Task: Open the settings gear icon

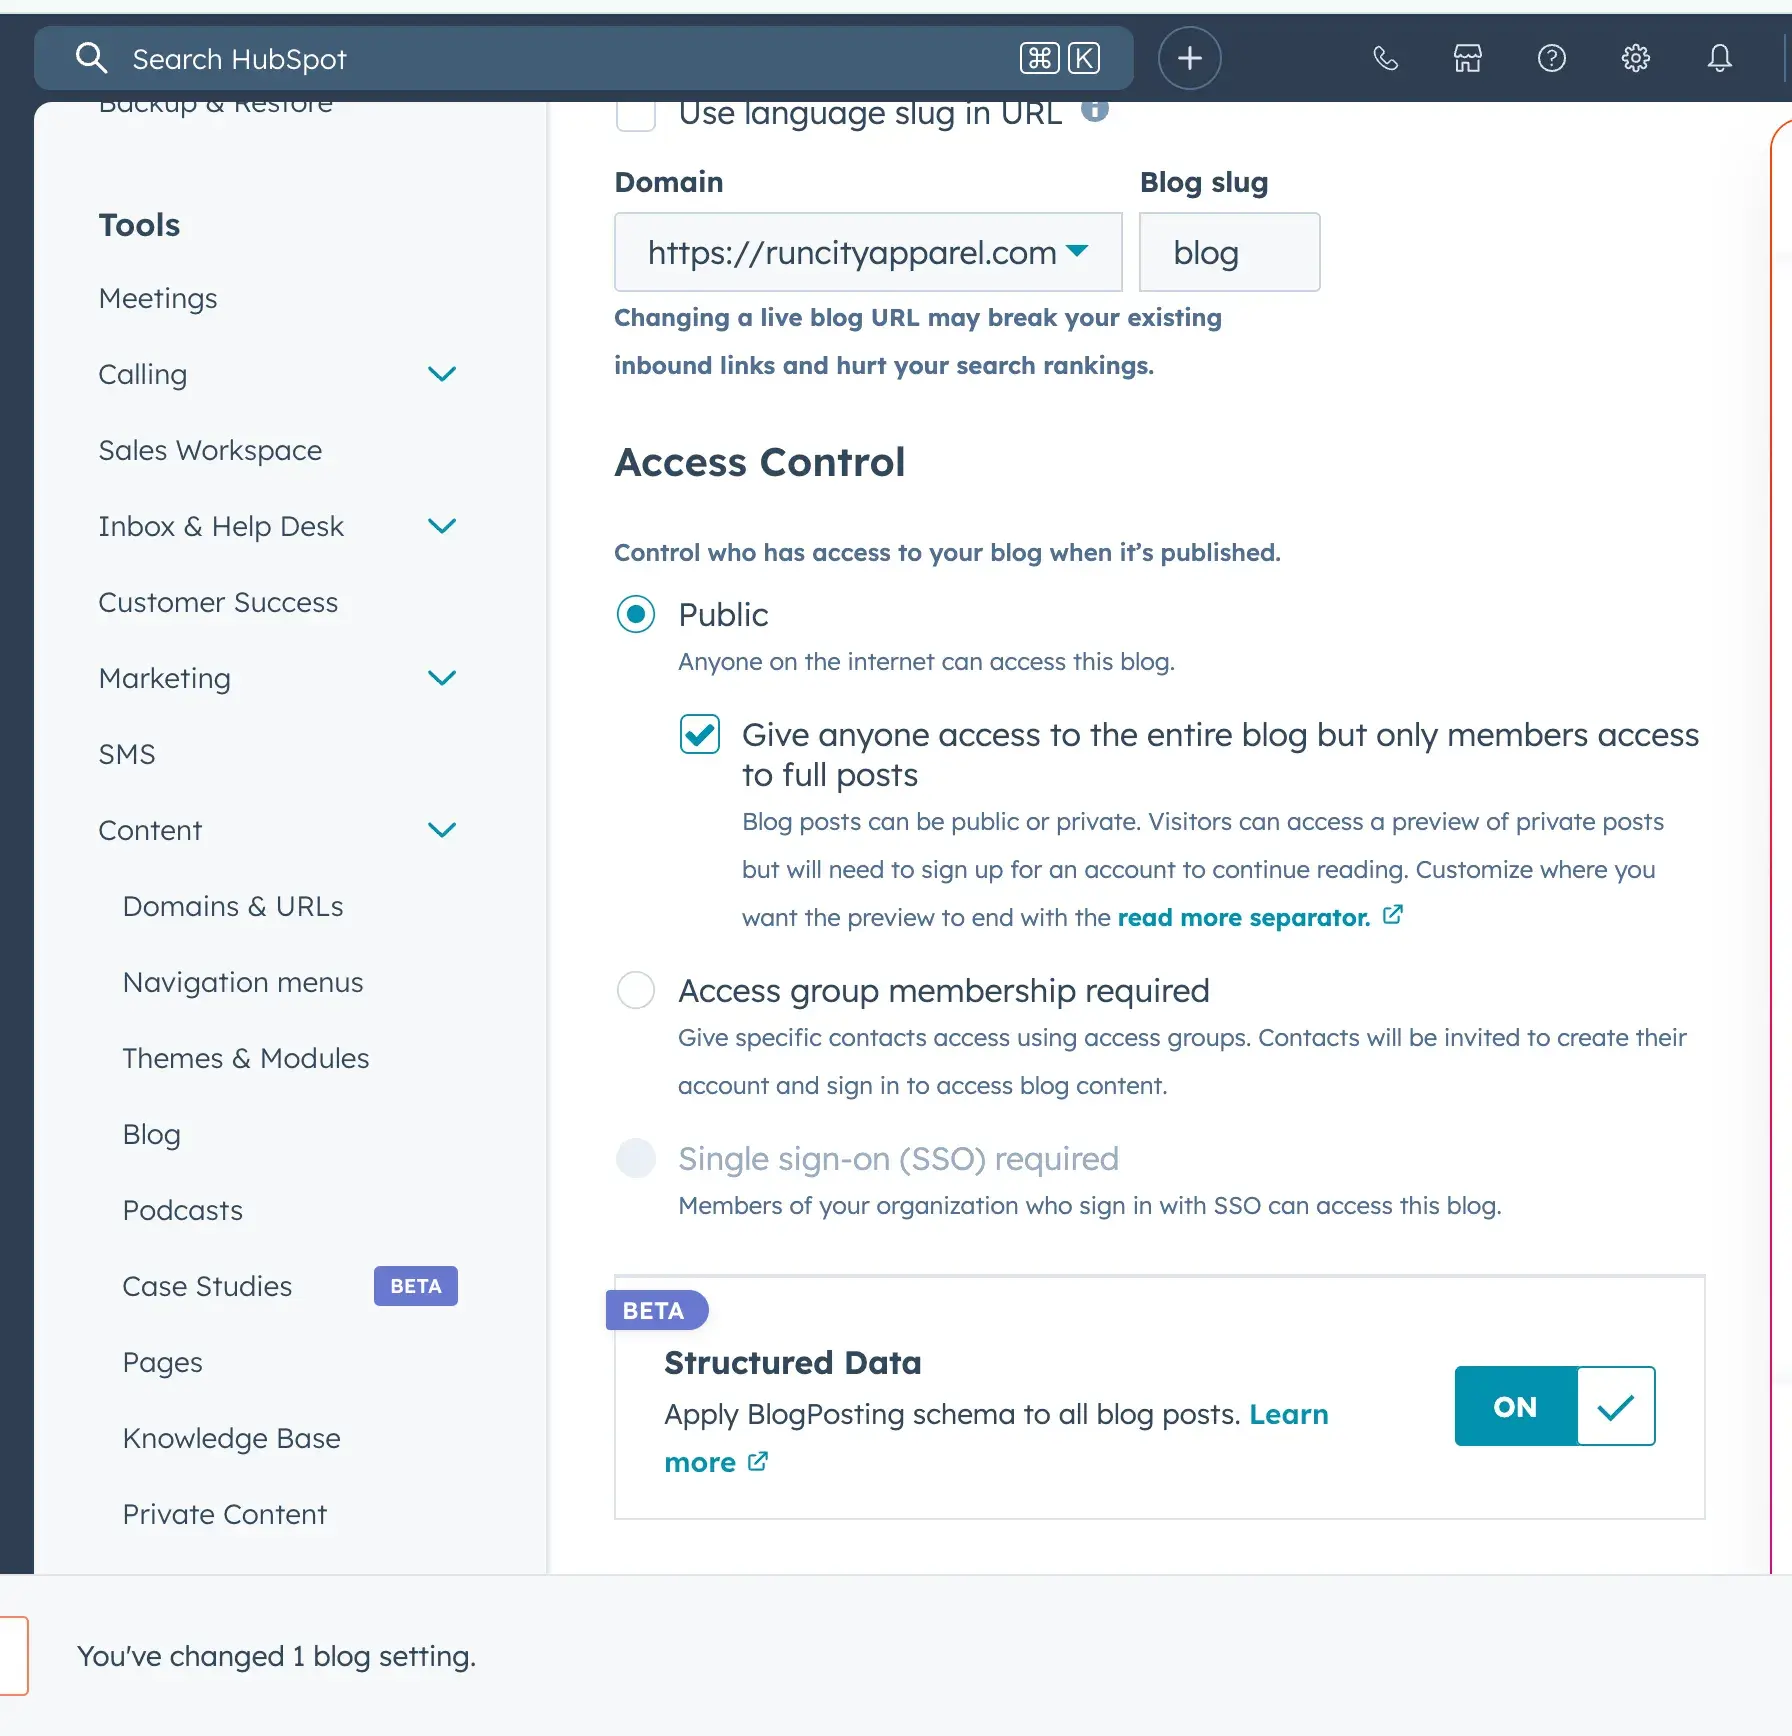Action: tap(1635, 58)
